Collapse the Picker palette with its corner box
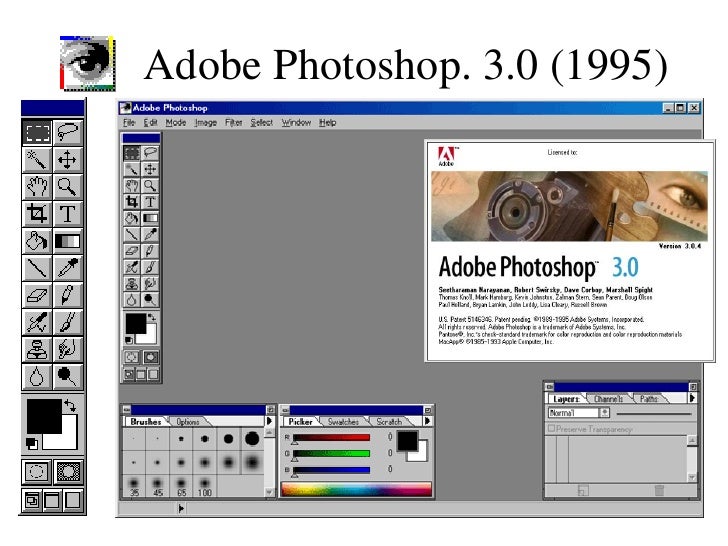Viewport: 728px width, 546px height. pyautogui.click(x=428, y=410)
